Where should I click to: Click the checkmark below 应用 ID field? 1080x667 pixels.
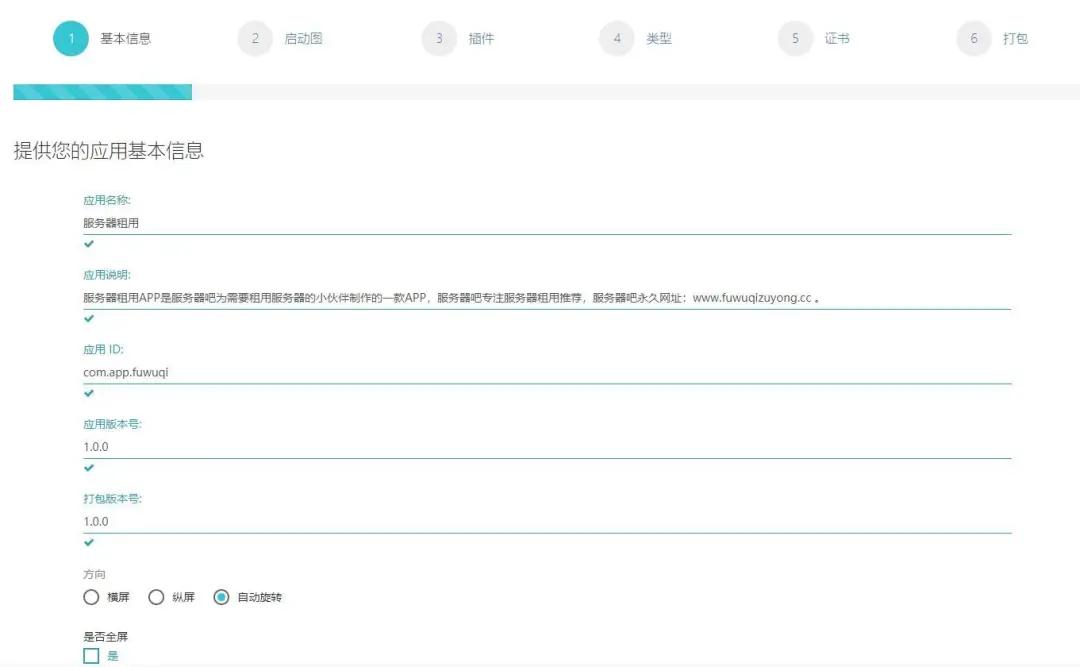click(x=89, y=392)
